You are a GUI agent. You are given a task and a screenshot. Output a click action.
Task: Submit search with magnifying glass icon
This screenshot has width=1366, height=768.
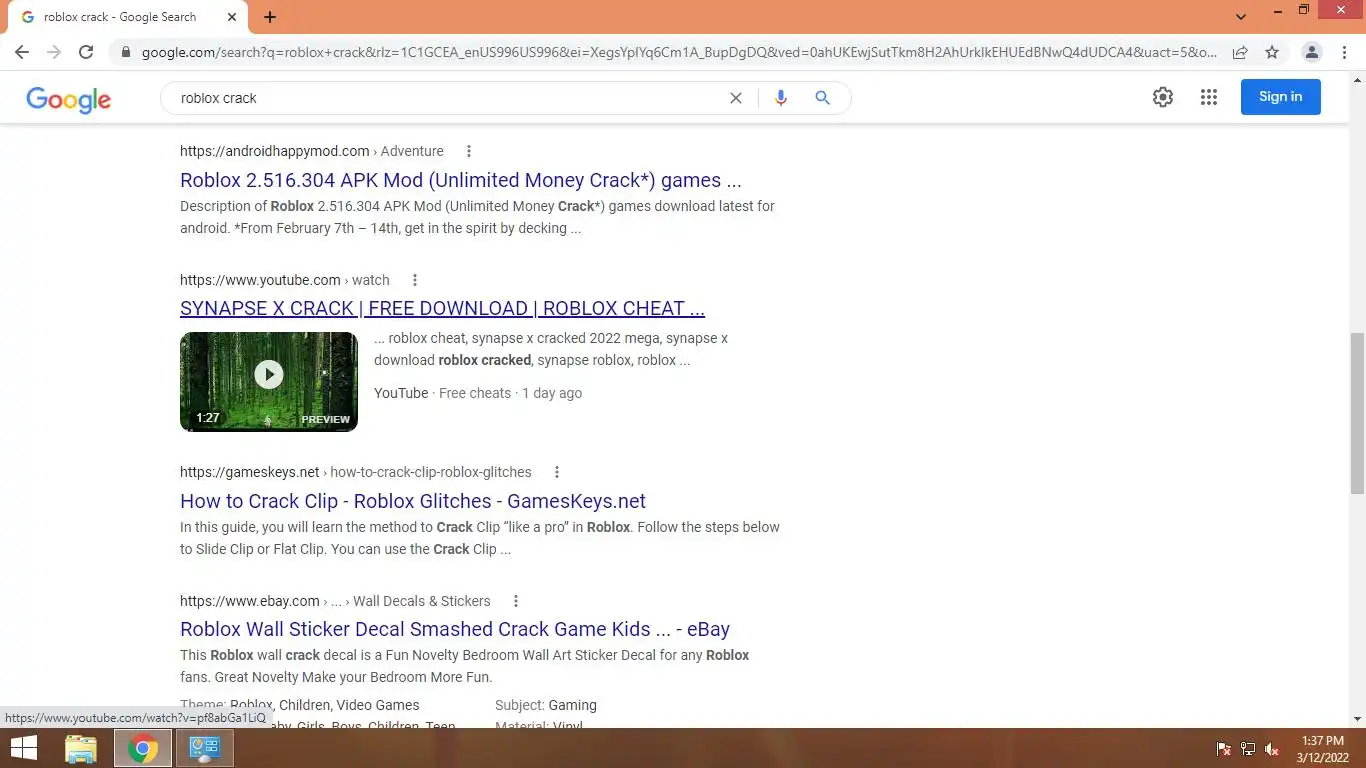click(822, 98)
